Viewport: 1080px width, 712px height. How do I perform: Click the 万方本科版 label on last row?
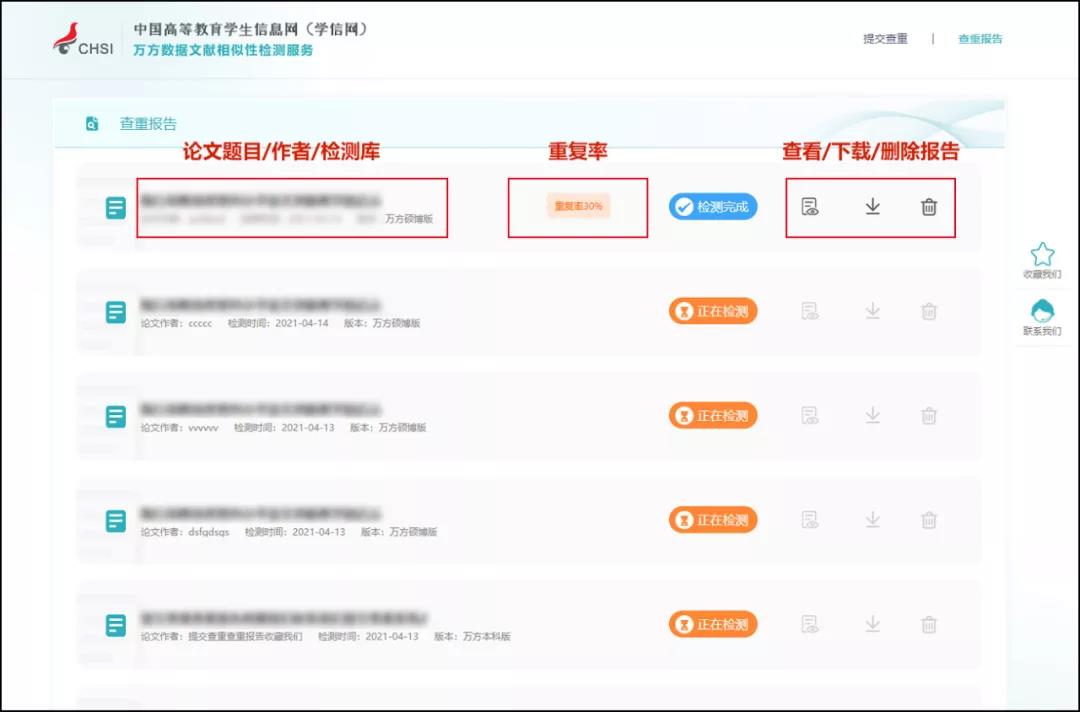(485, 636)
